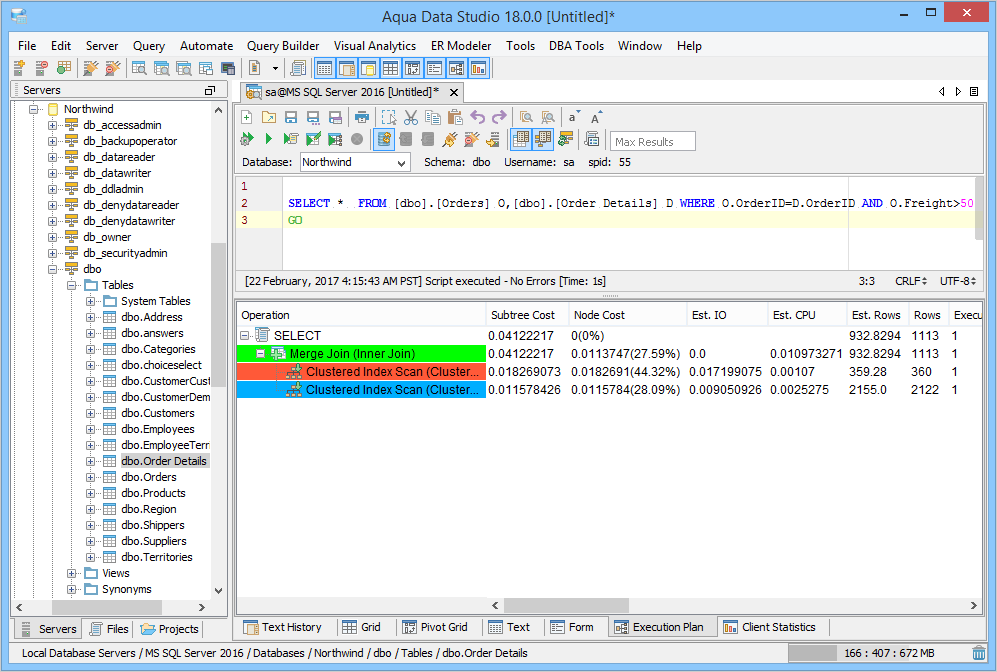Click the tab list icon at top right
Screen dimensions: 997x672
[973, 92]
